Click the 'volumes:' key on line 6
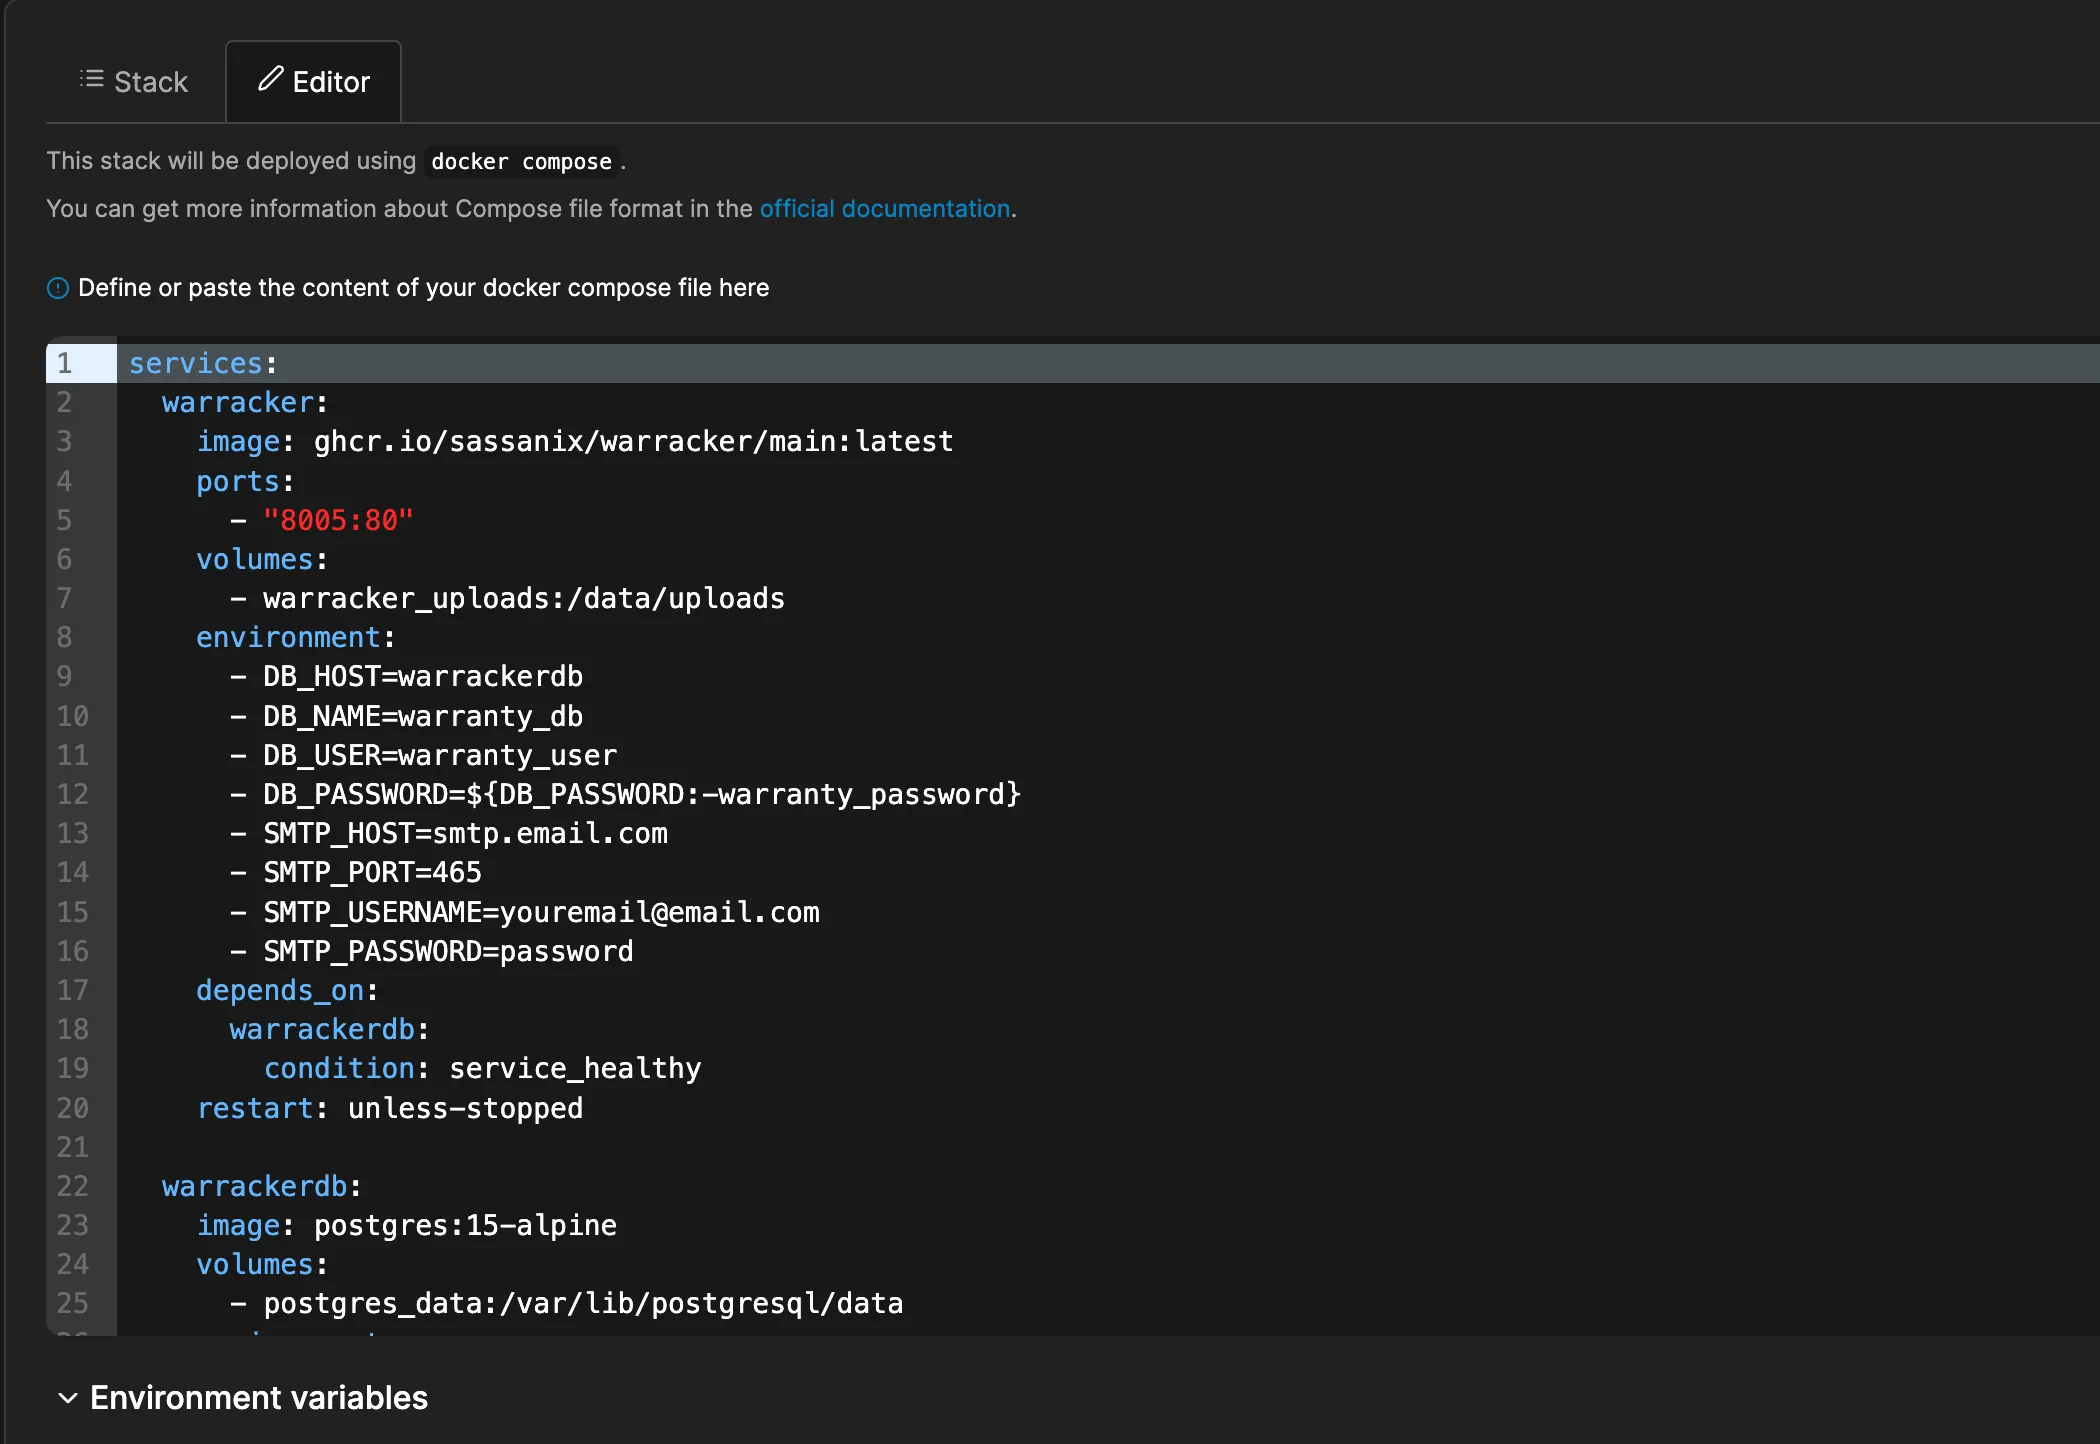The height and width of the screenshot is (1444, 2100). [x=262, y=559]
